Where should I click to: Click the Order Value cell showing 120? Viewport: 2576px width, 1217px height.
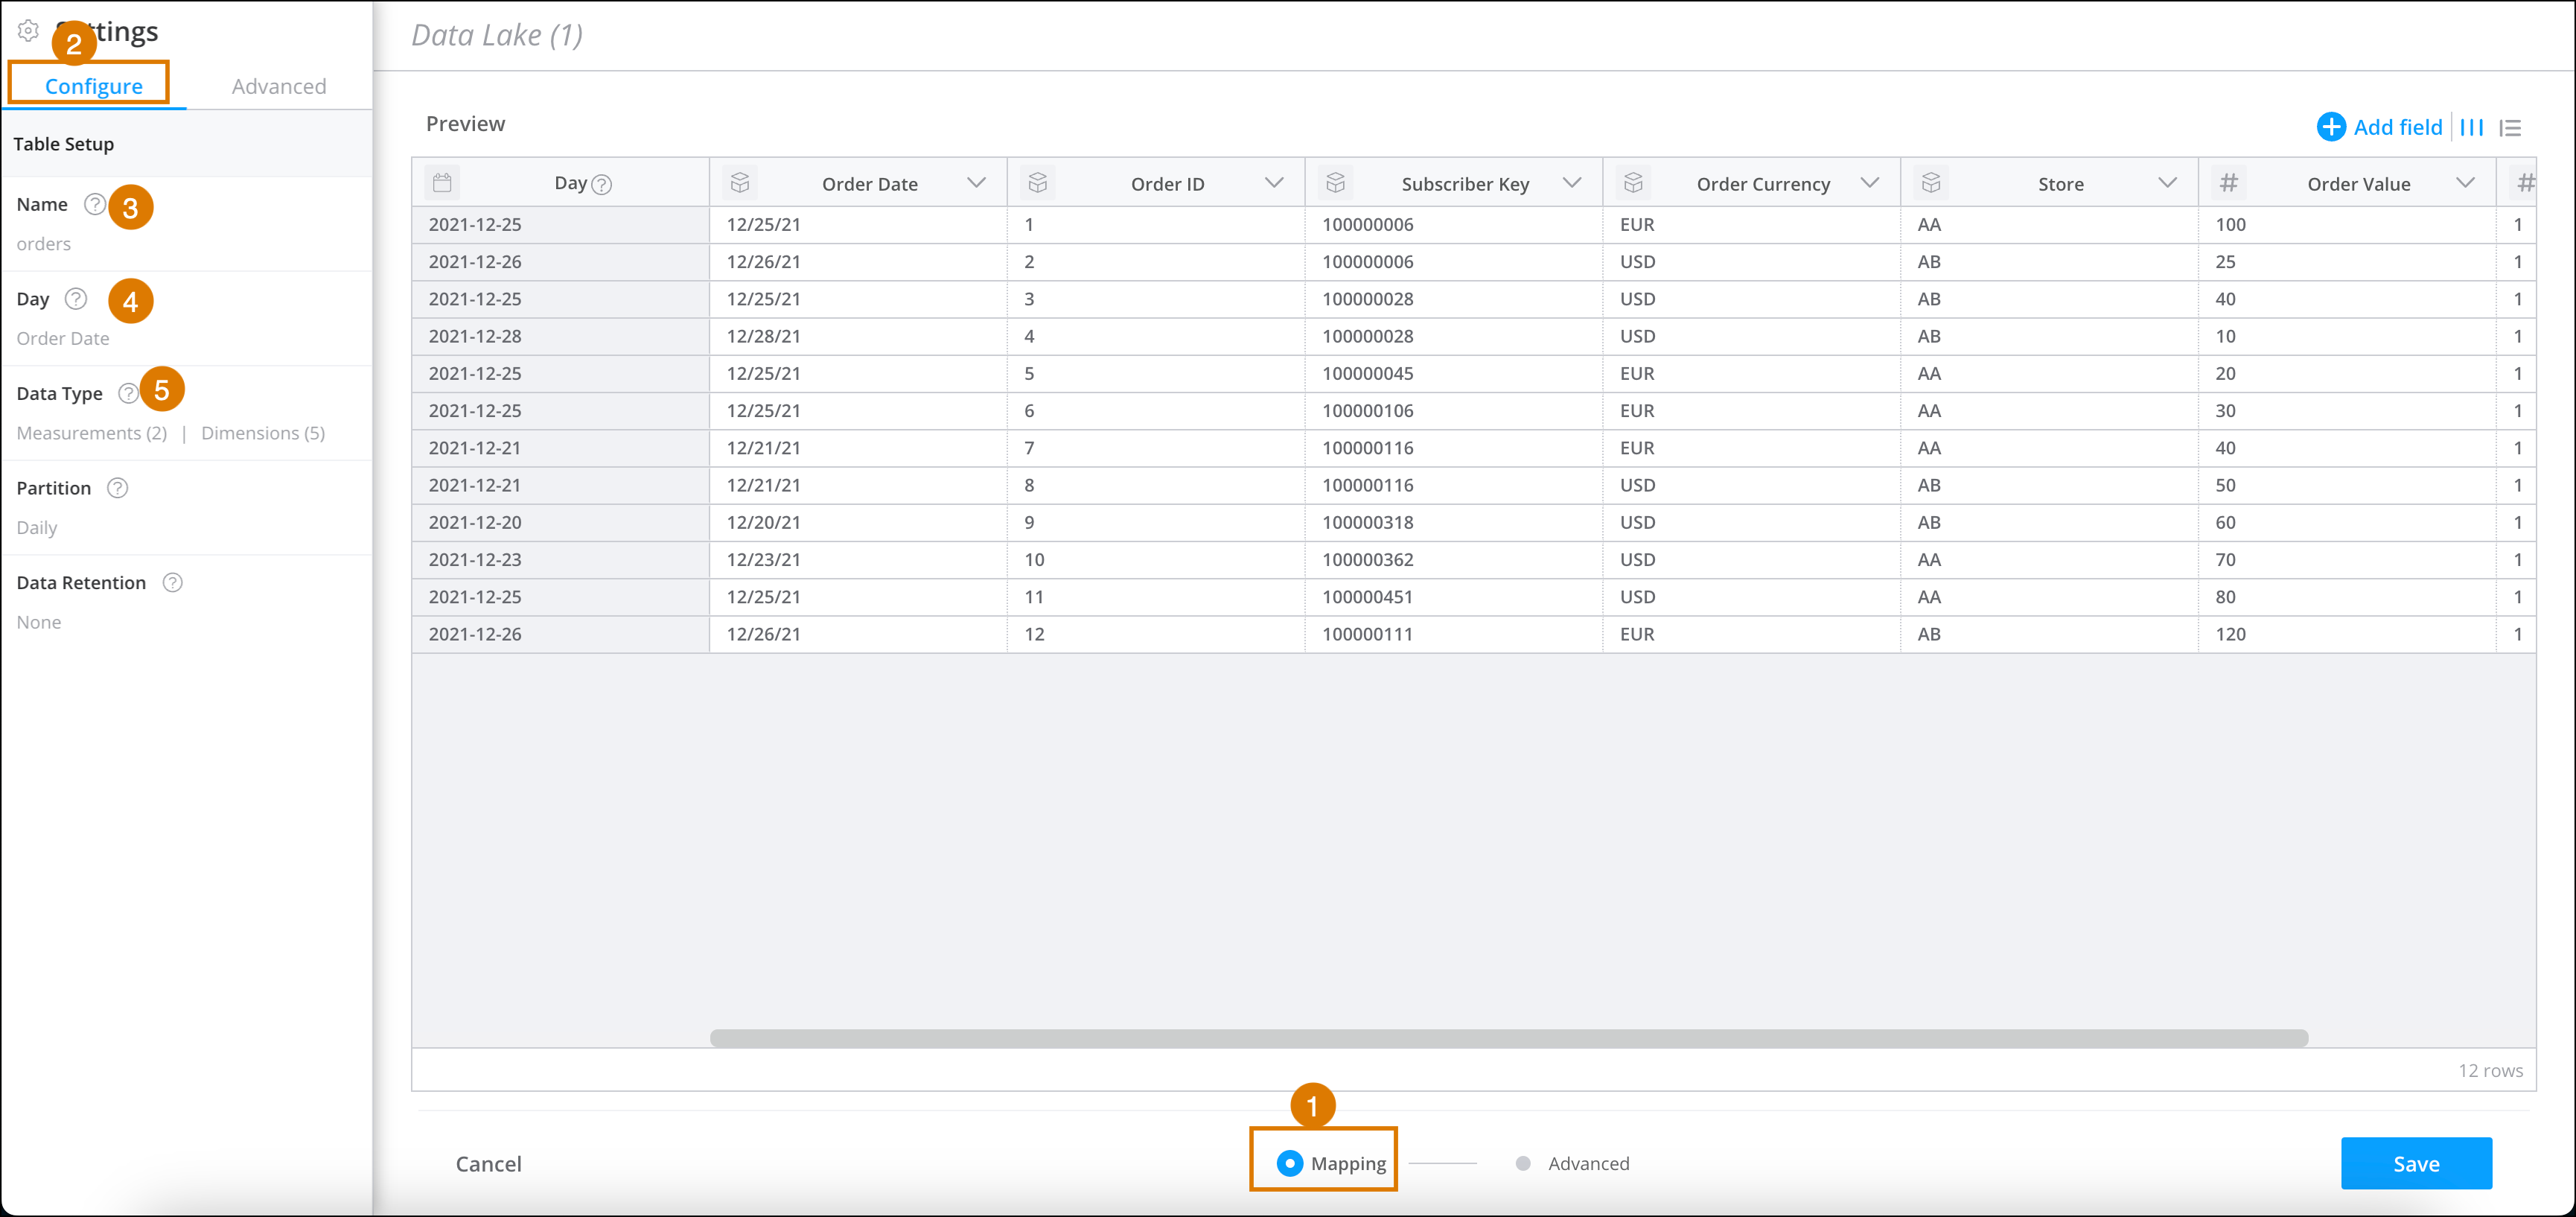pyautogui.click(x=2346, y=634)
